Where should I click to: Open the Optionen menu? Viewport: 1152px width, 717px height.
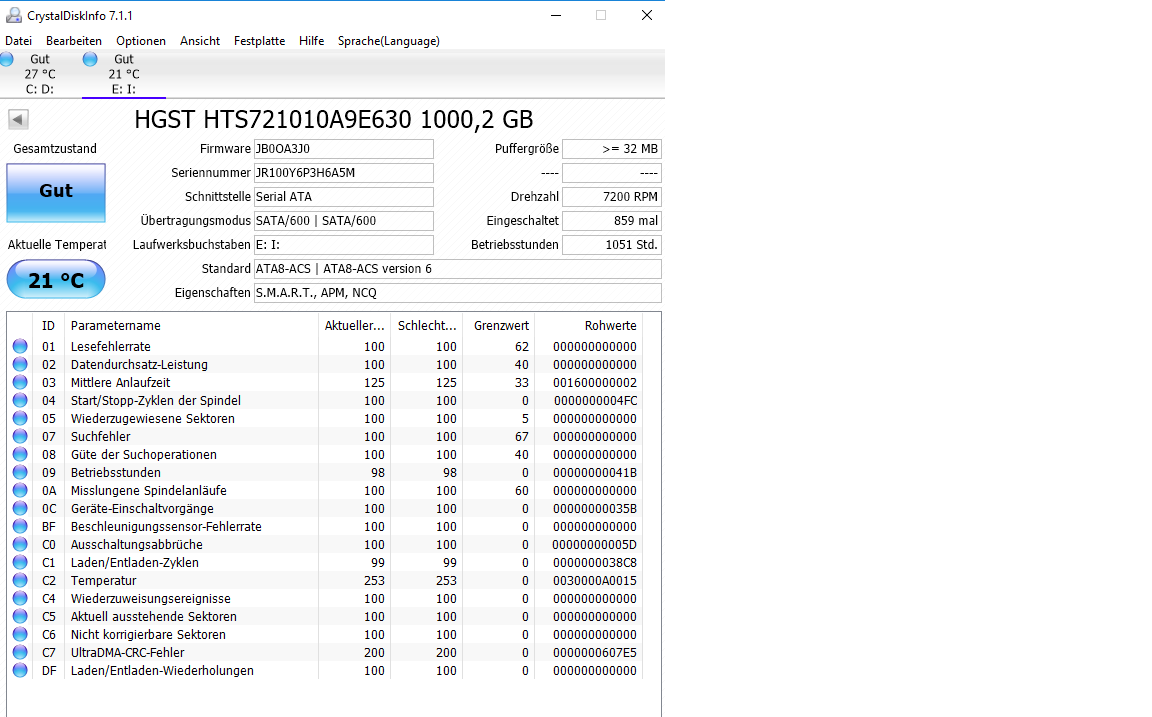pos(140,41)
